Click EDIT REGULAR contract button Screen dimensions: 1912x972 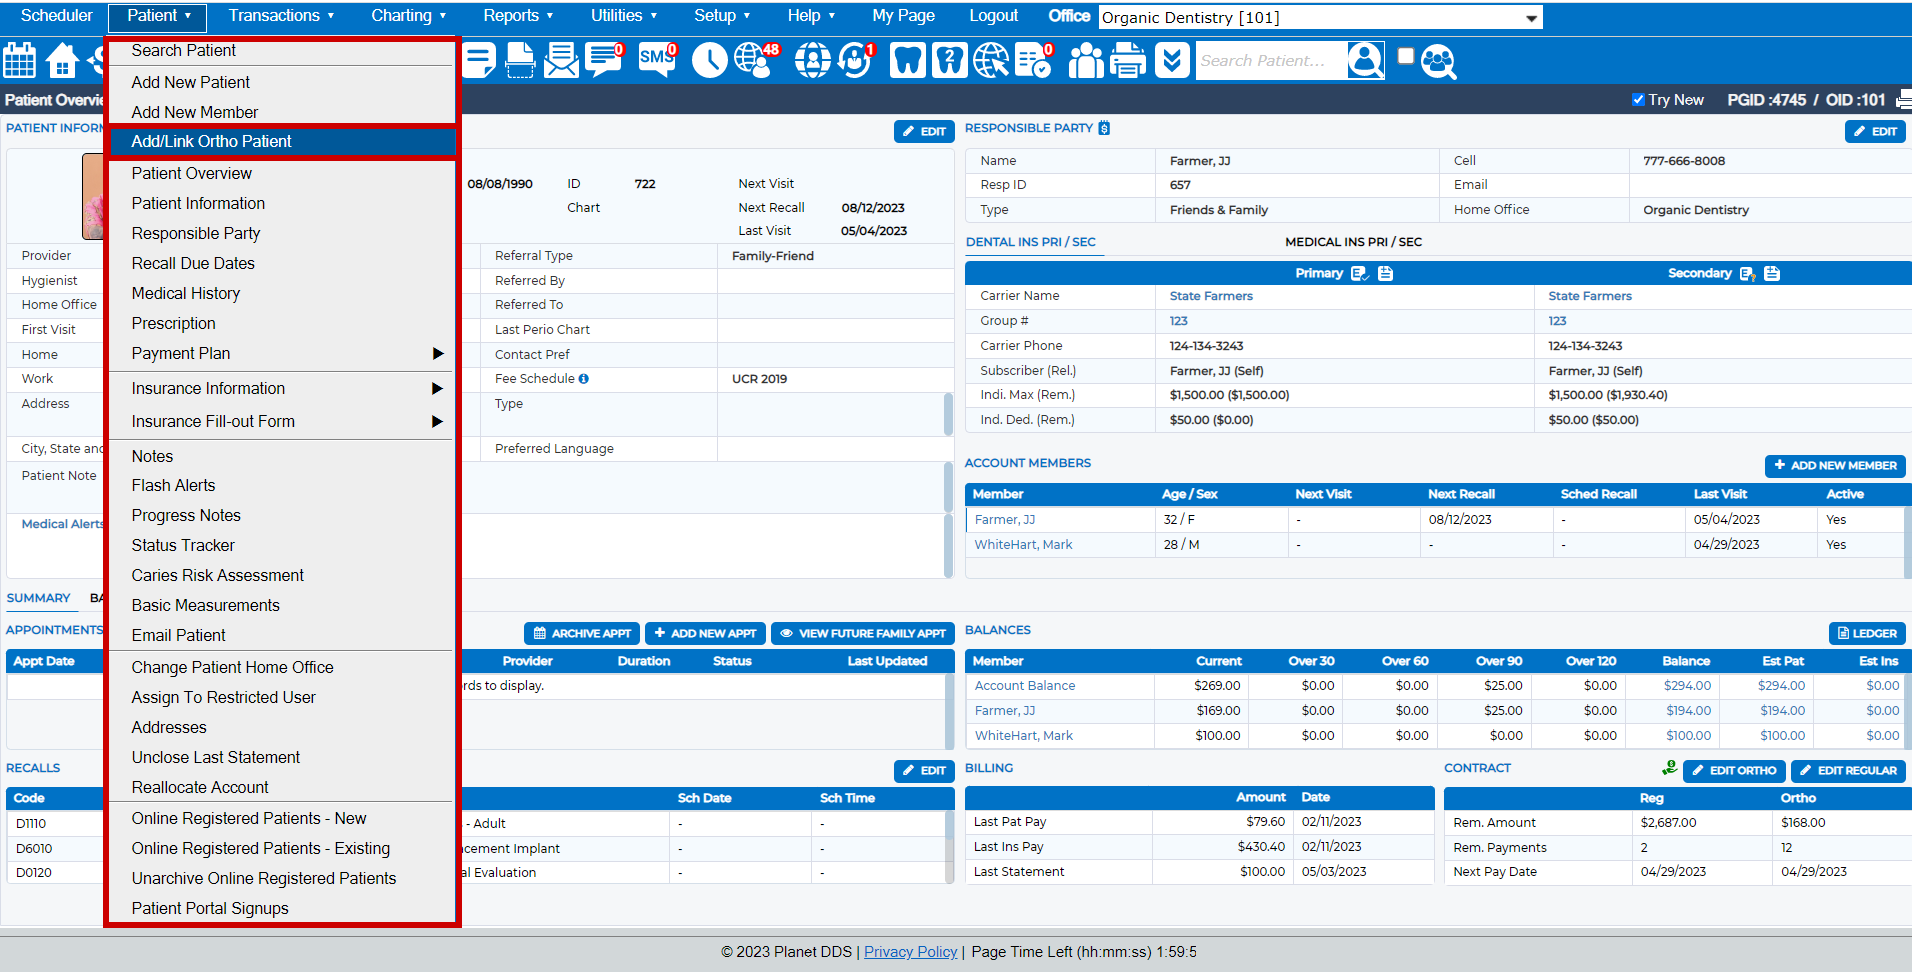(1848, 771)
